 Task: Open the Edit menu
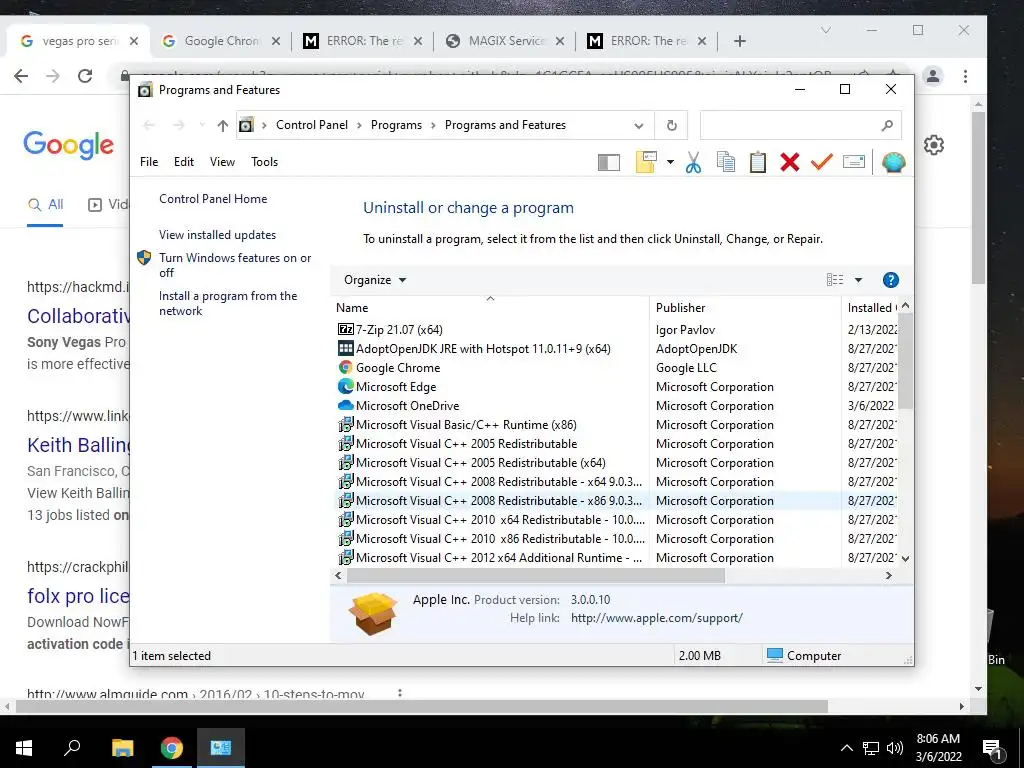pos(184,162)
